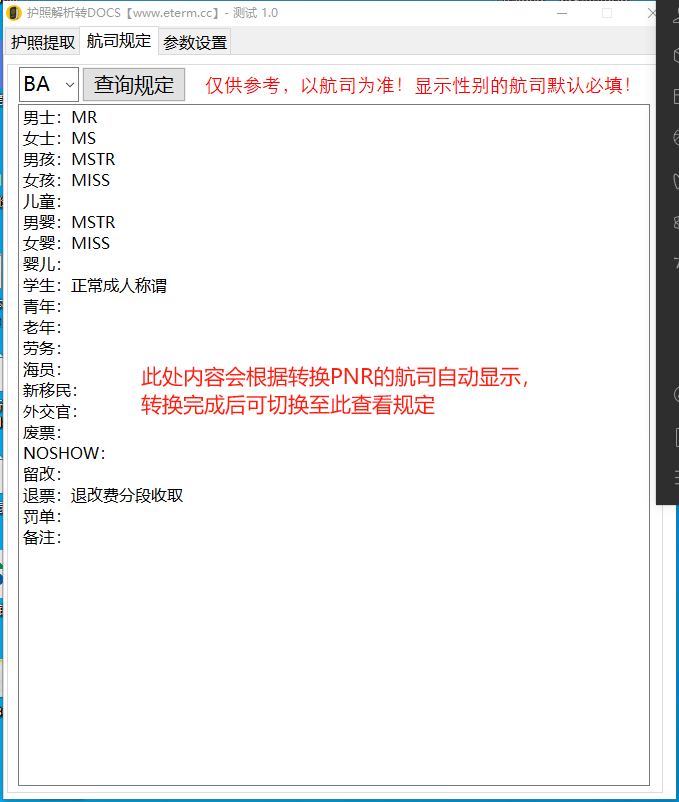
Task: Click the 儿童: line
Action: tap(42, 202)
